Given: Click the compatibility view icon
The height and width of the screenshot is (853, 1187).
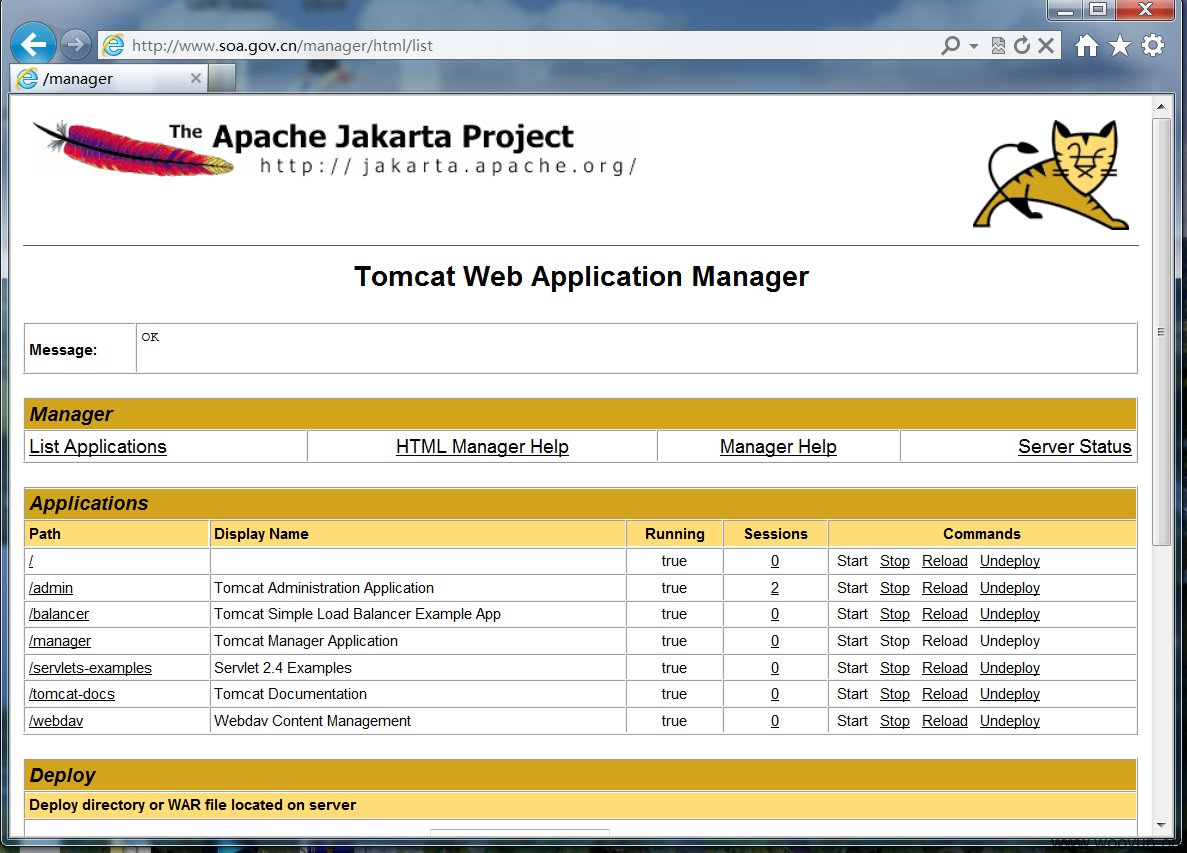Looking at the screenshot, I should click(x=998, y=45).
